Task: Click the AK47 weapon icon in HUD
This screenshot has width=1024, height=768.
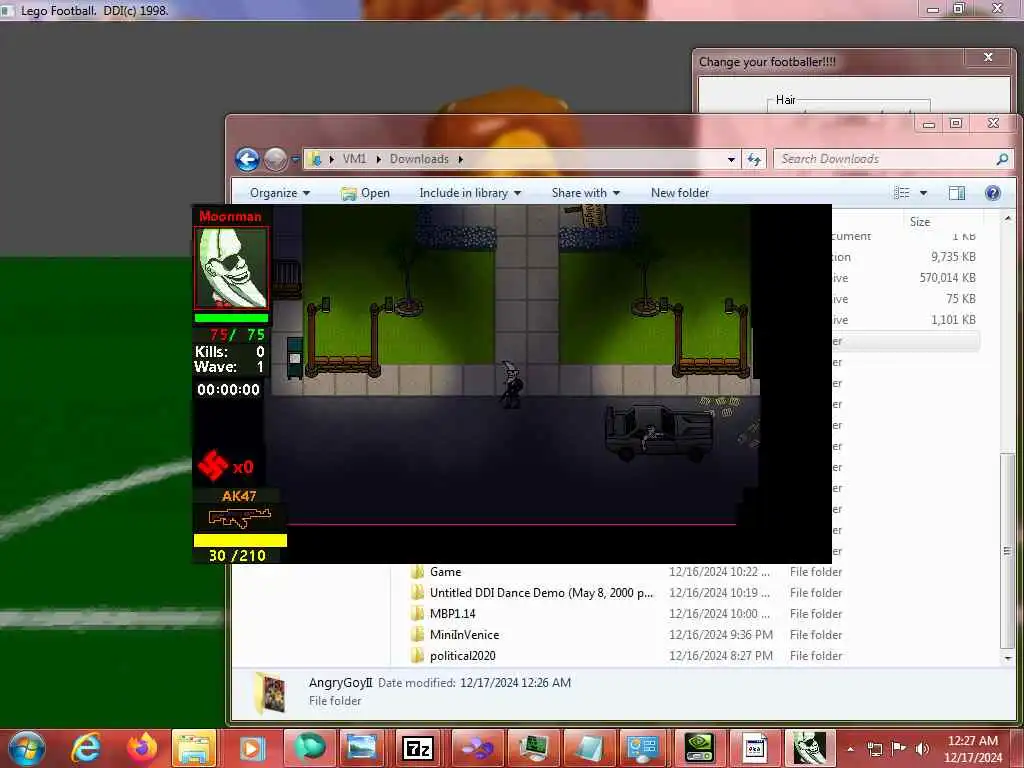Action: coord(240,518)
